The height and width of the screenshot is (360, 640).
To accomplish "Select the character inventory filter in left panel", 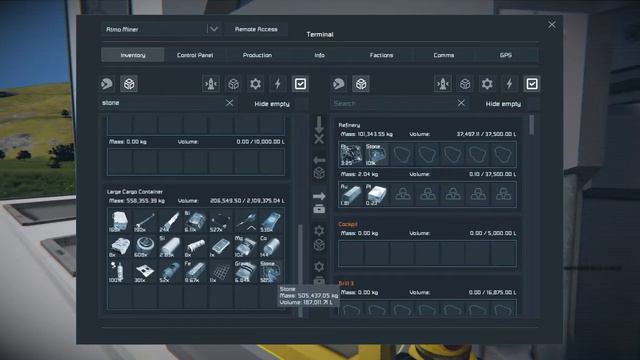I will 107,84.
